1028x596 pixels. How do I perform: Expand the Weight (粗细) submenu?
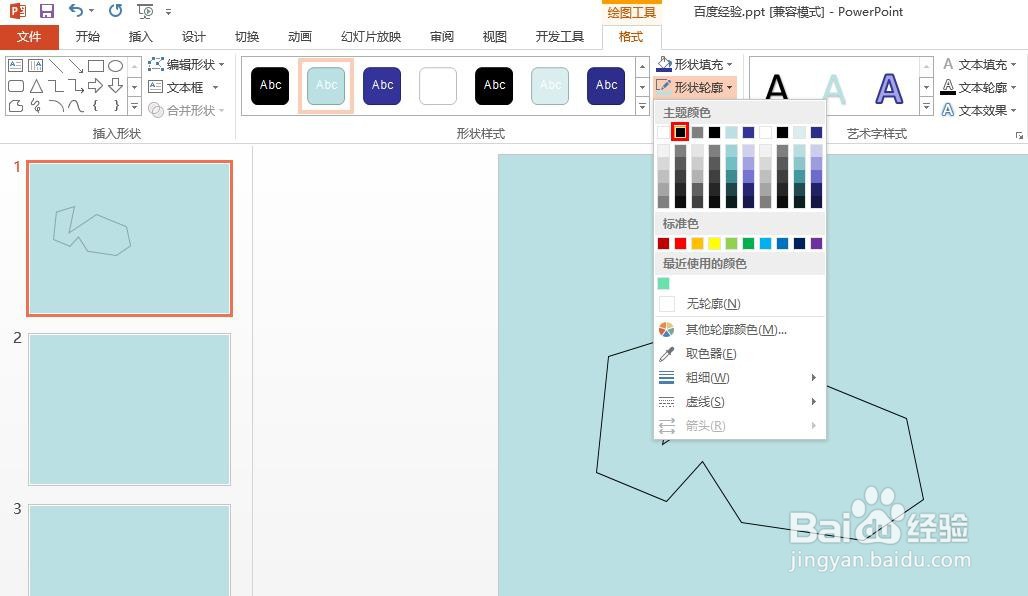[740, 378]
